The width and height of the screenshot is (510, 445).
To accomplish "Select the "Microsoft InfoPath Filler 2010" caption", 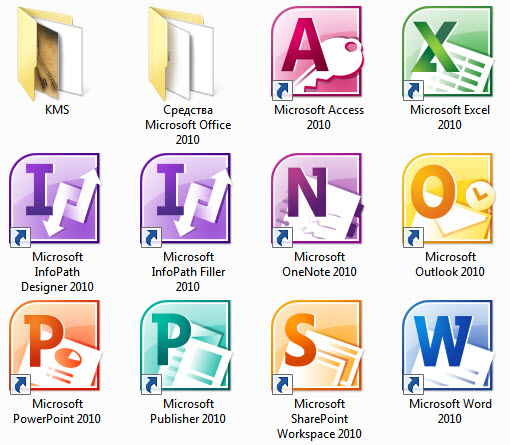I will pyautogui.click(x=188, y=272).
